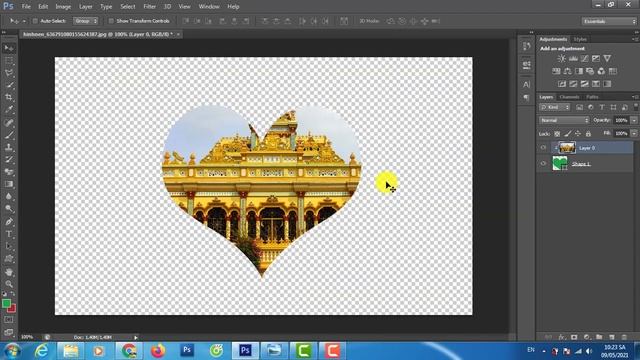
Task: Select the Clone Stamp tool
Action: [x=9, y=147]
